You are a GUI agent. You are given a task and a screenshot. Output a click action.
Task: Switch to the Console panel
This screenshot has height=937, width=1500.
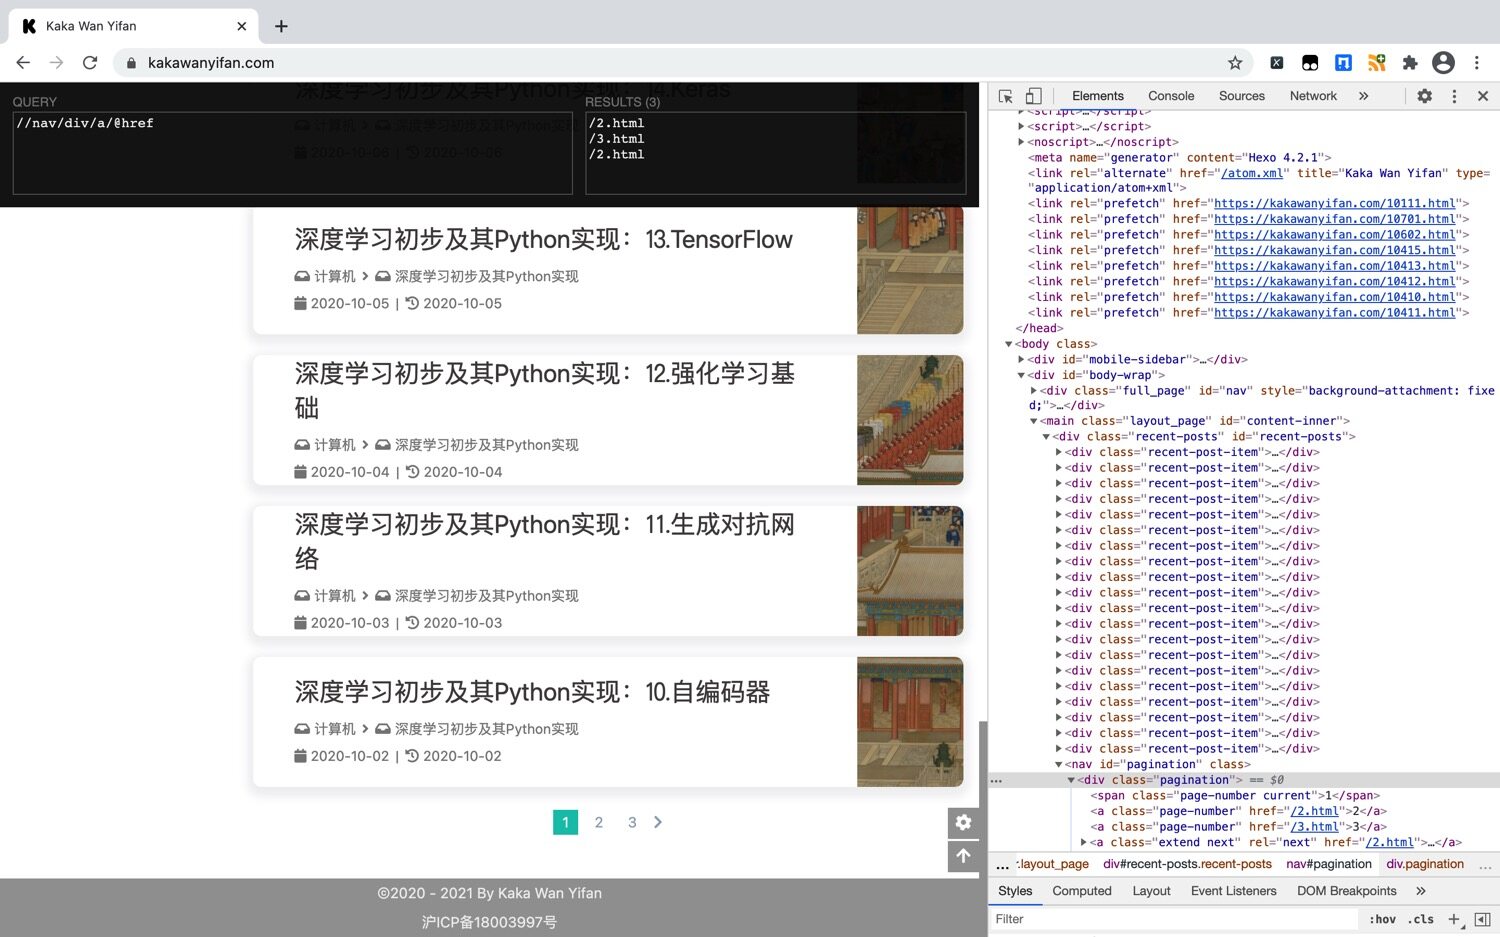tap(1170, 95)
